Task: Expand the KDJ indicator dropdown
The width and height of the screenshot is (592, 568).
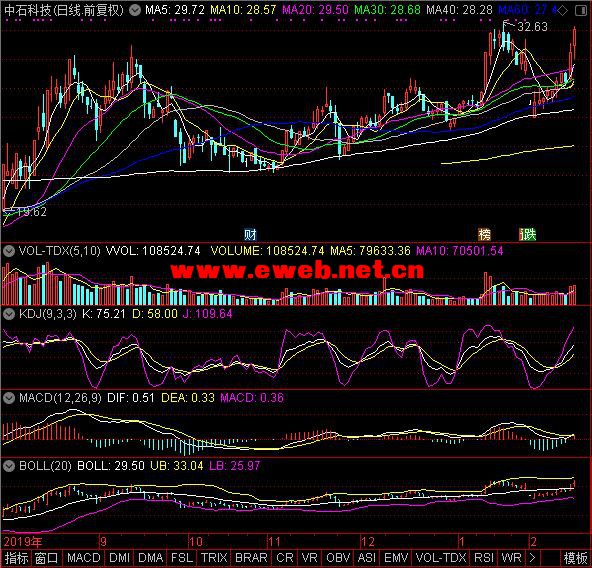Action: point(8,314)
